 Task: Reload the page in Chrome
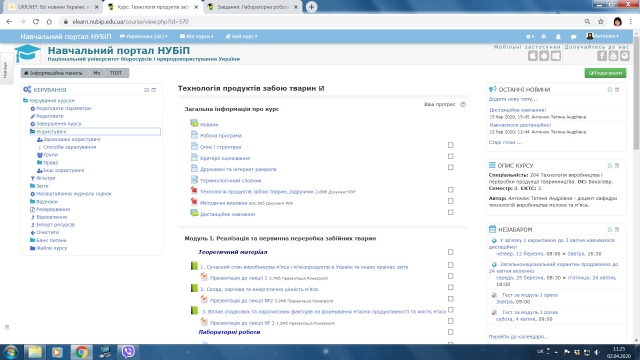(x=36, y=22)
